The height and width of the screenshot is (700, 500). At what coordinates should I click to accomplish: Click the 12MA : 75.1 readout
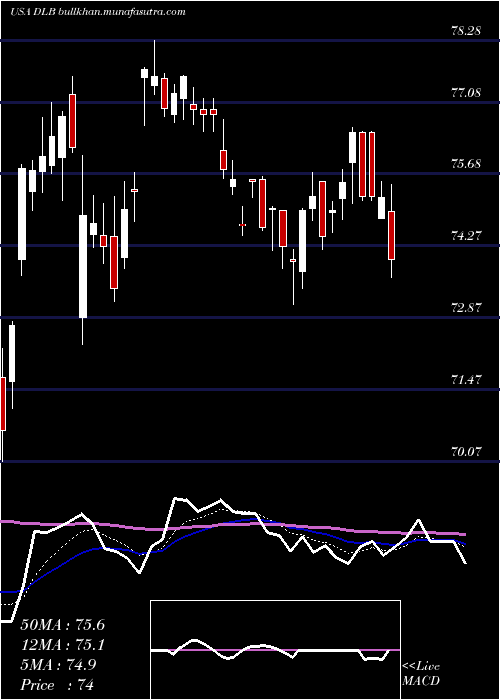pos(63,645)
